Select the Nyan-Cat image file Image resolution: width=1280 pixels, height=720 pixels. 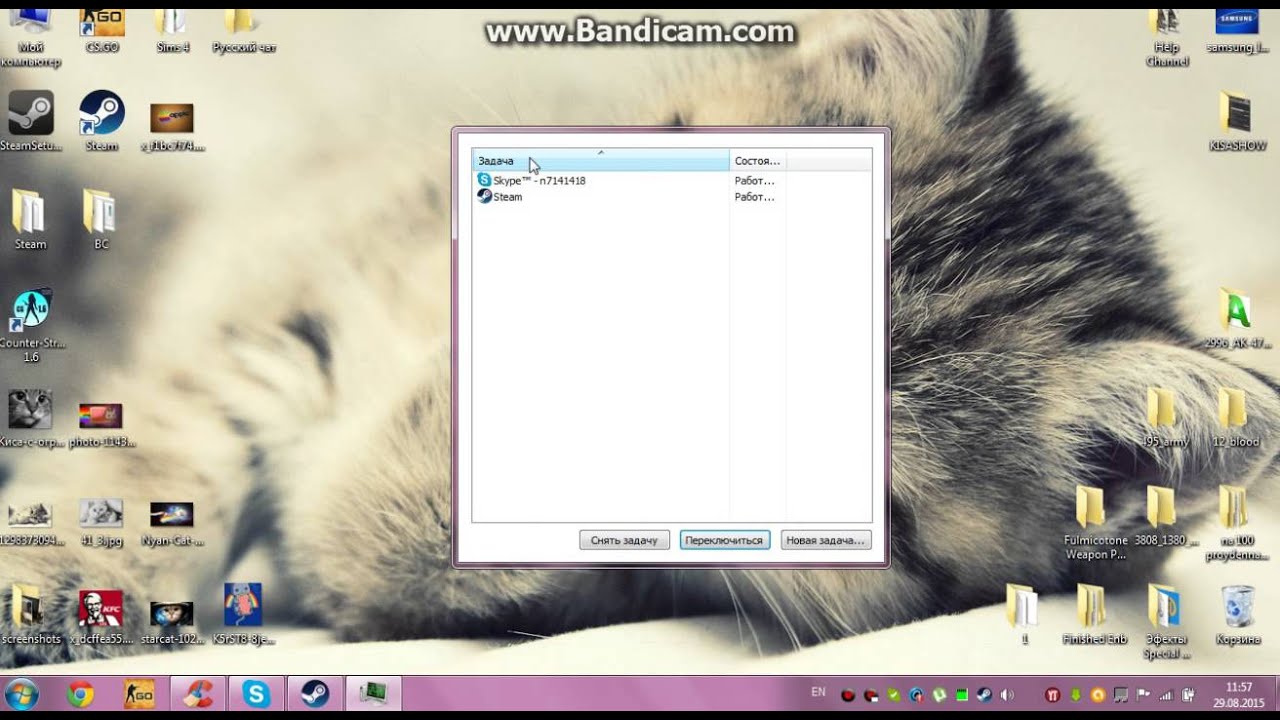172,522
